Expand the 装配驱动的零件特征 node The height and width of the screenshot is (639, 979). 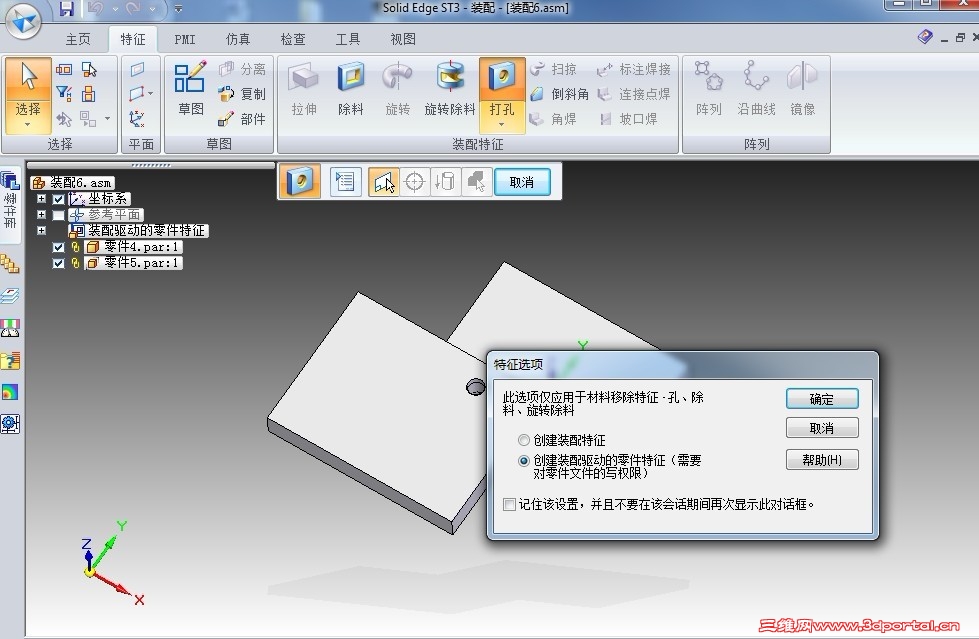pyautogui.click(x=41, y=230)
